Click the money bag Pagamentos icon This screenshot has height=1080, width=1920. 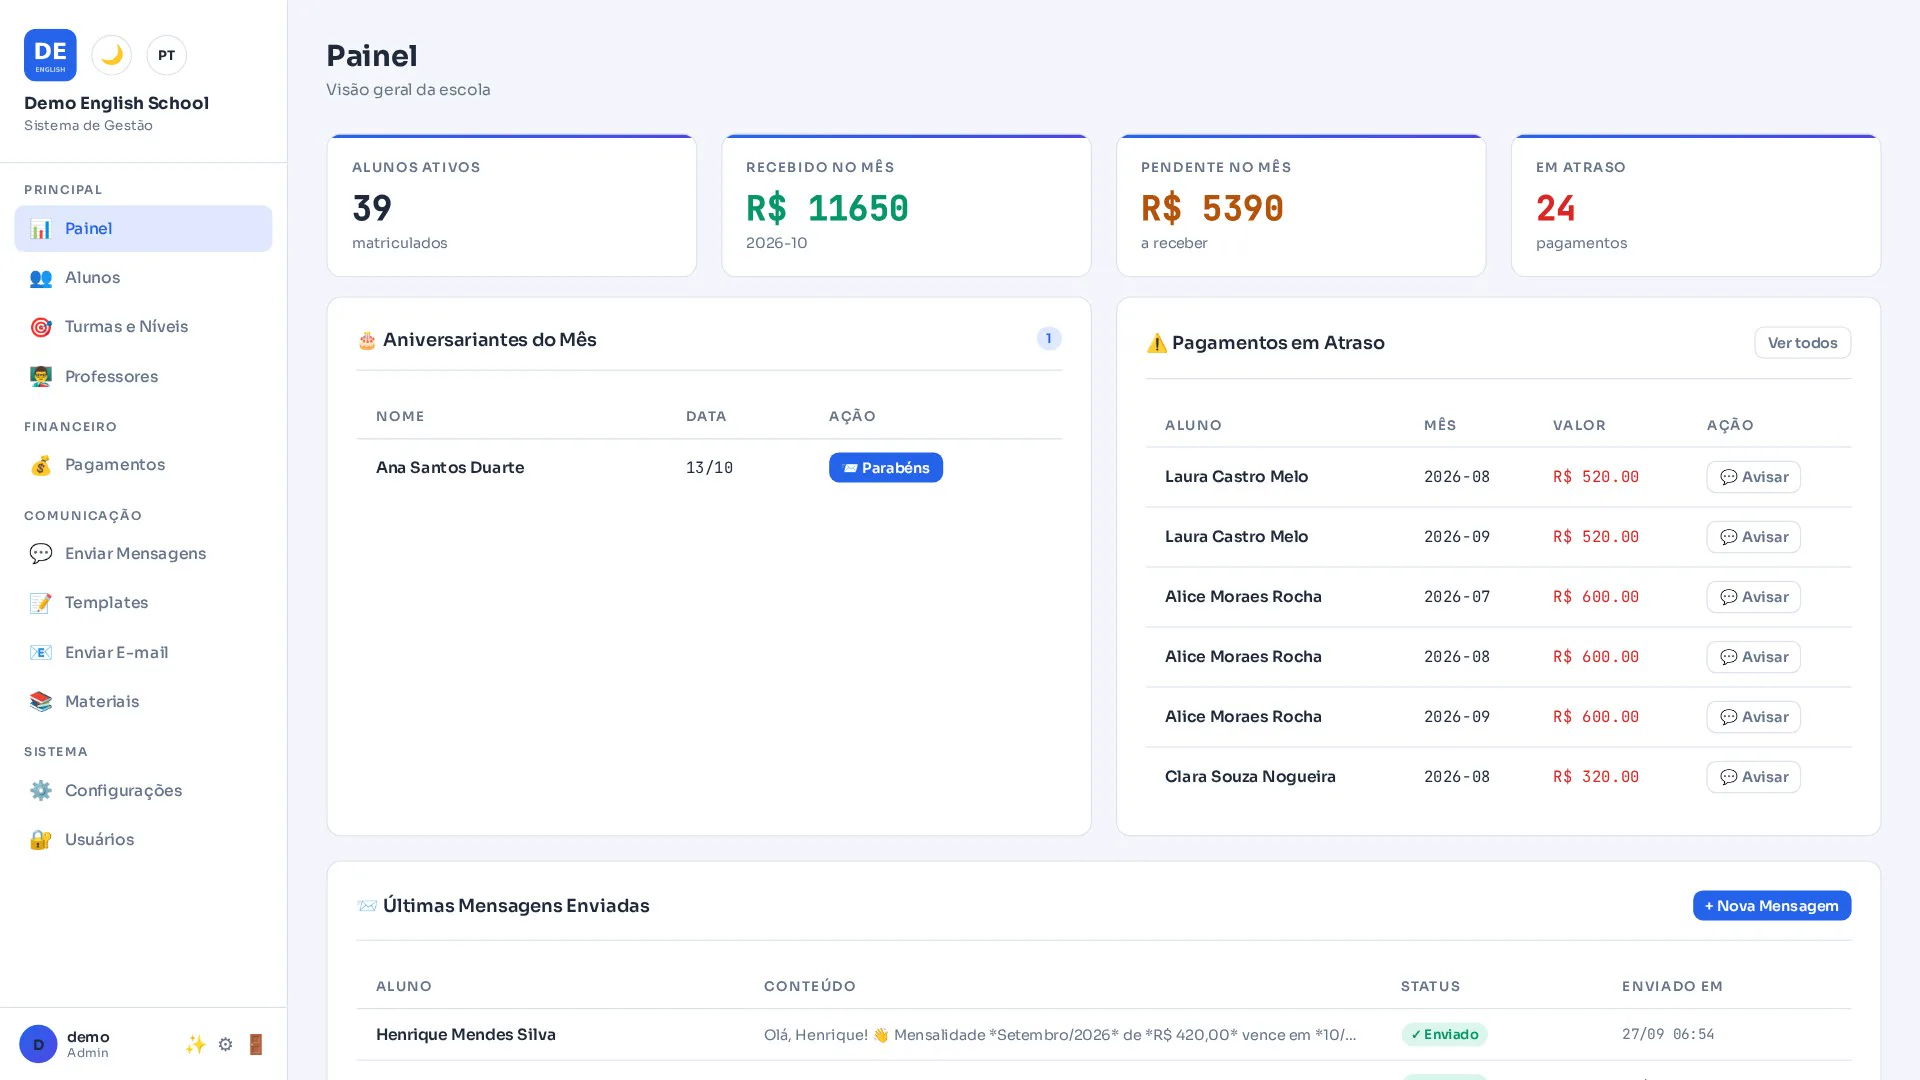(x=40, y=465)
